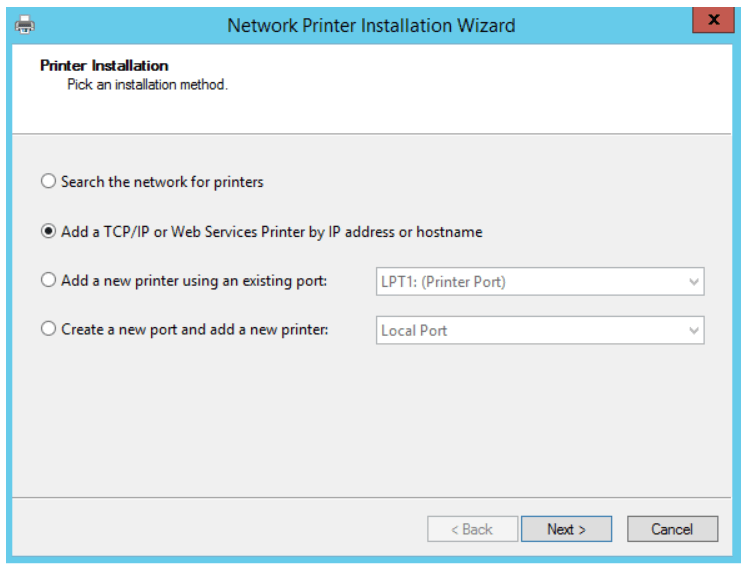Go back with the < Back button

[472, 529]
